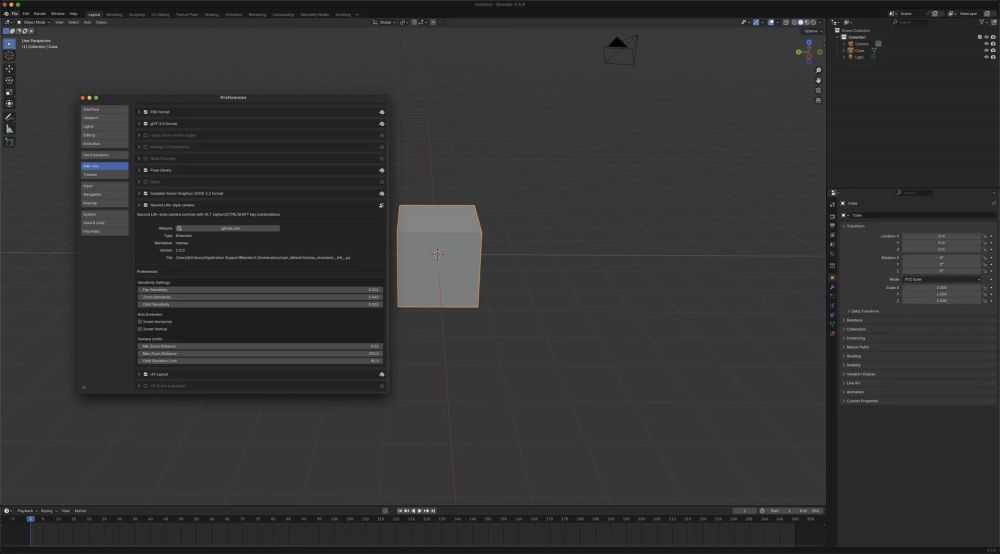Click the Blender logo menu icon
Viewport: 1000px width, 554px height.
[6, 13]
